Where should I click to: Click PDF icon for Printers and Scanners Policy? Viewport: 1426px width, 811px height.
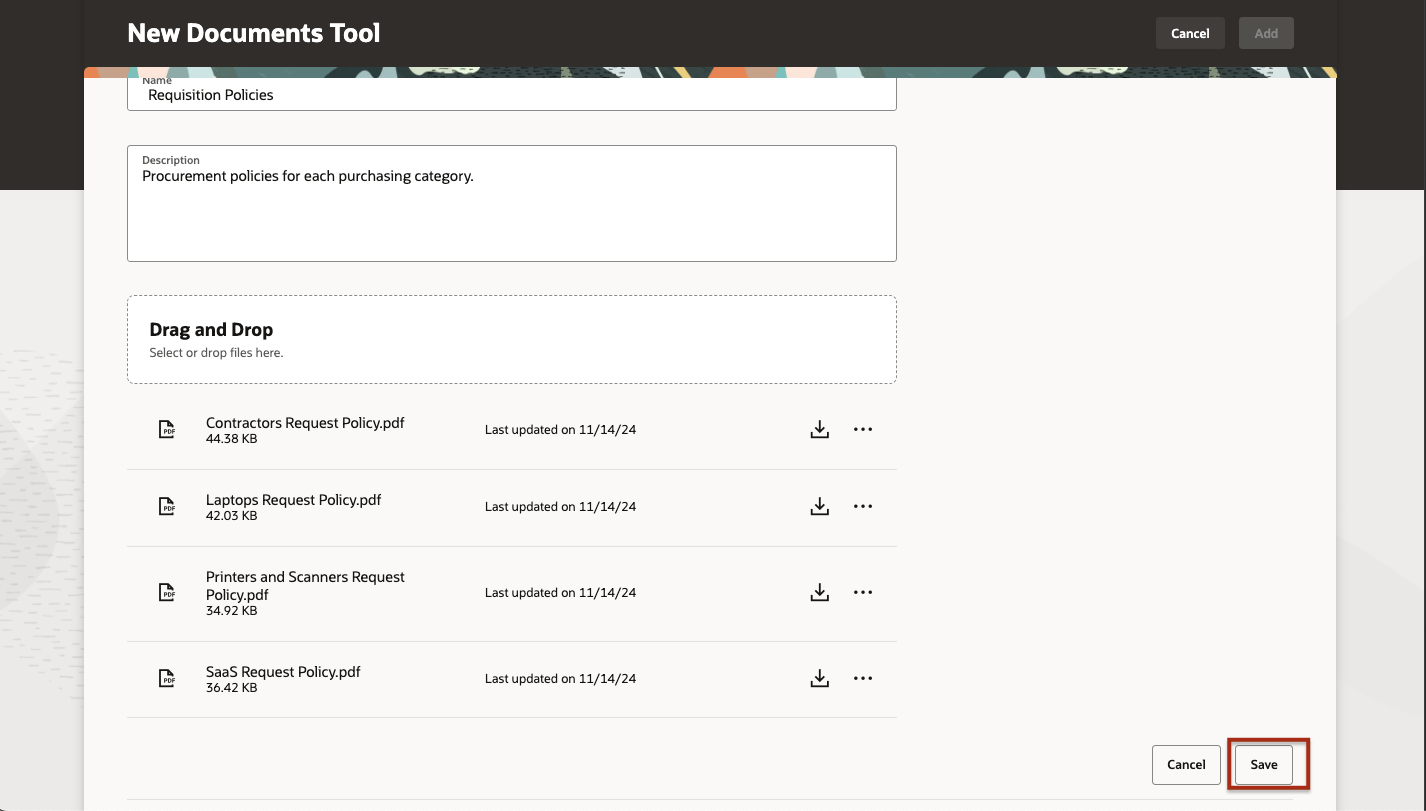[167, 593]
